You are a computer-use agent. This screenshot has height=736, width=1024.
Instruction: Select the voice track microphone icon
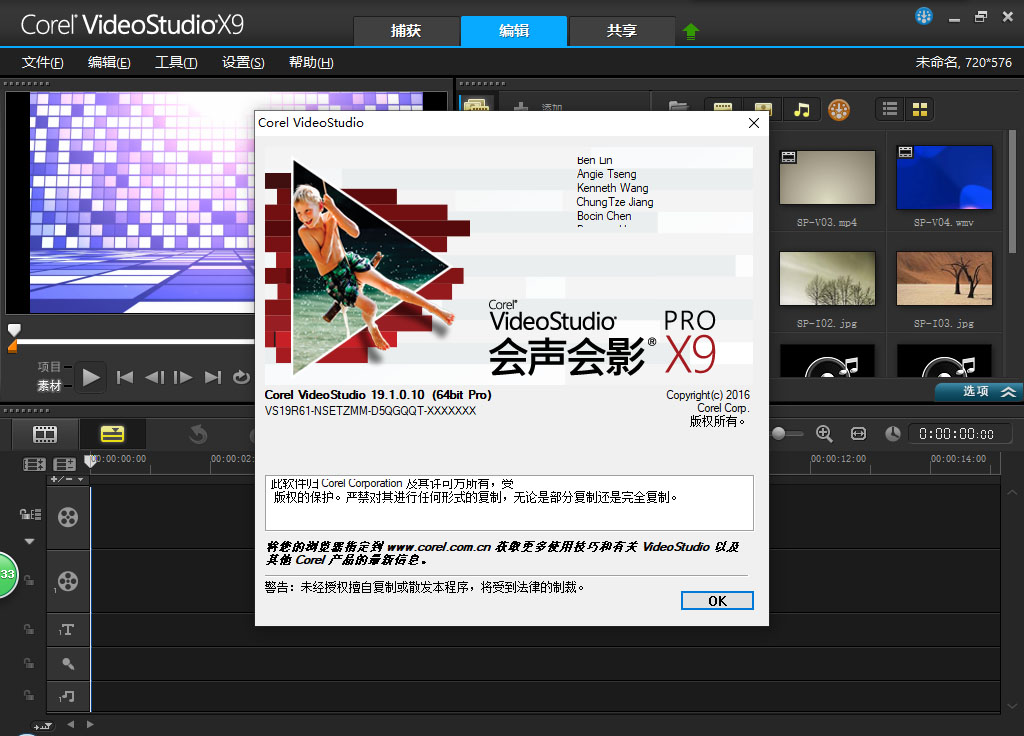[68, 664]
